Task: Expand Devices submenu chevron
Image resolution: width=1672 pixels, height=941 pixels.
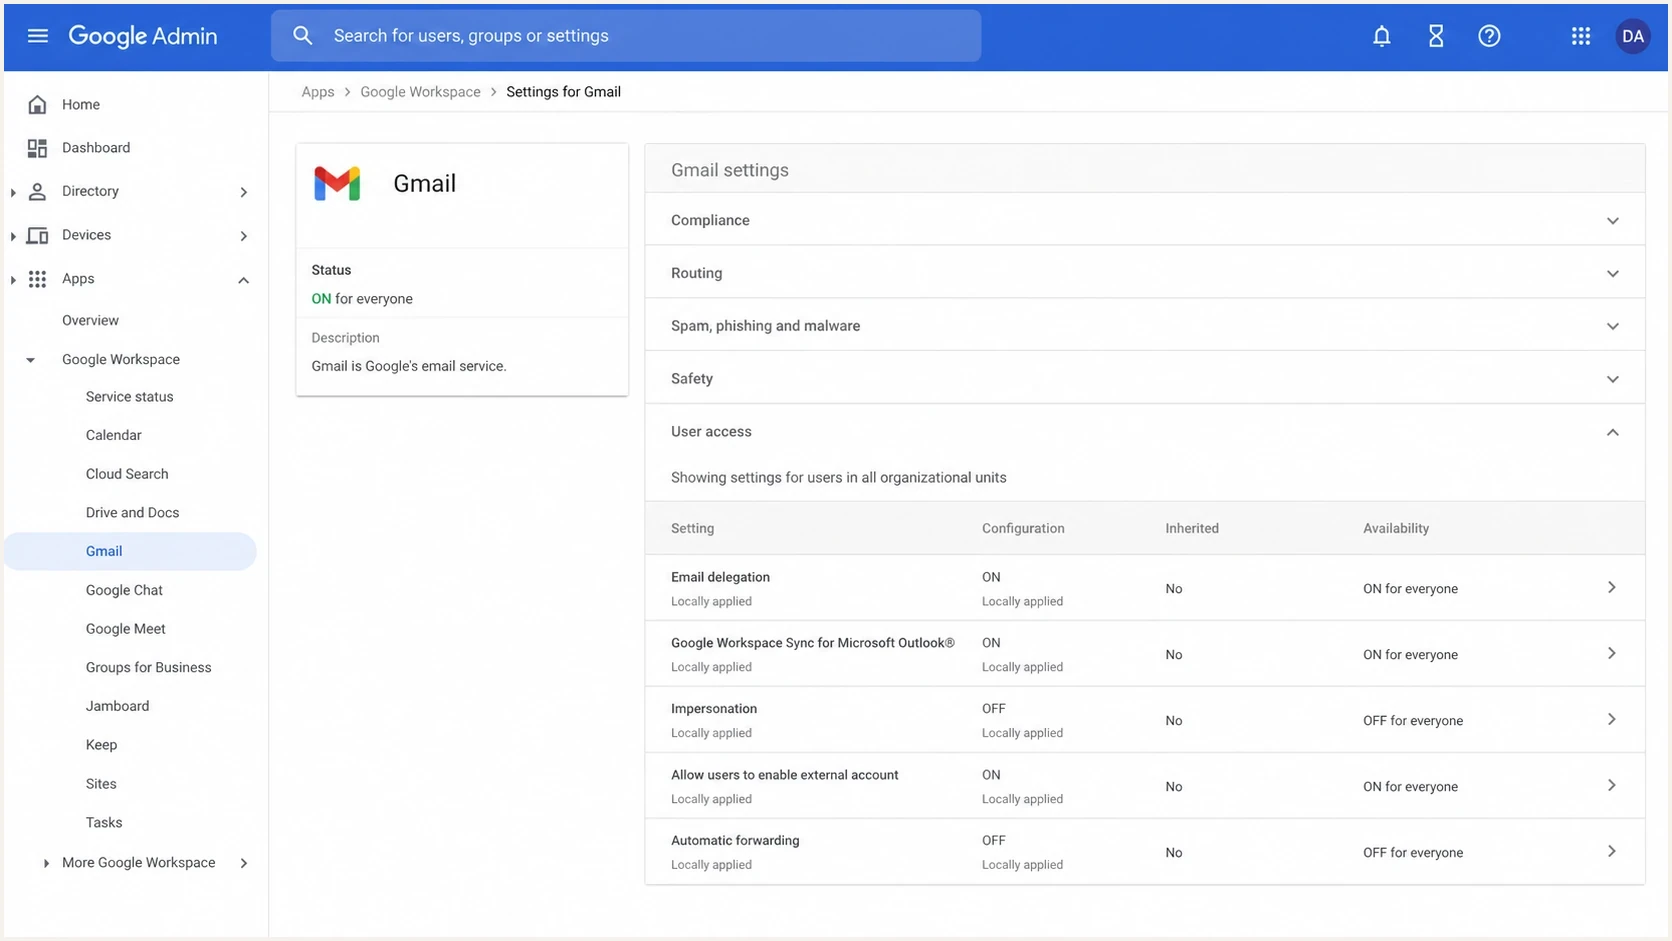Action: [x=243, y=236]
